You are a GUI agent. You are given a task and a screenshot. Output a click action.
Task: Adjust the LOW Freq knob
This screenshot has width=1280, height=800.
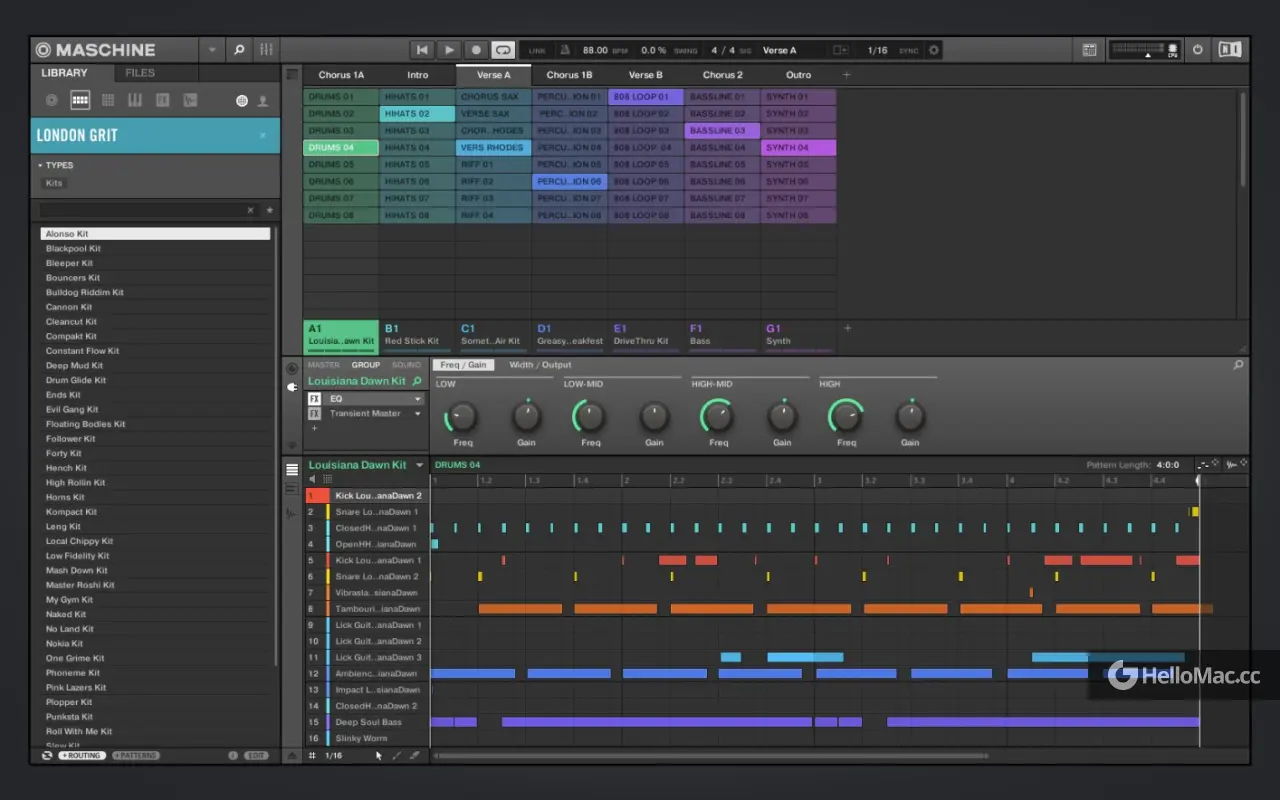pos(462,416)
